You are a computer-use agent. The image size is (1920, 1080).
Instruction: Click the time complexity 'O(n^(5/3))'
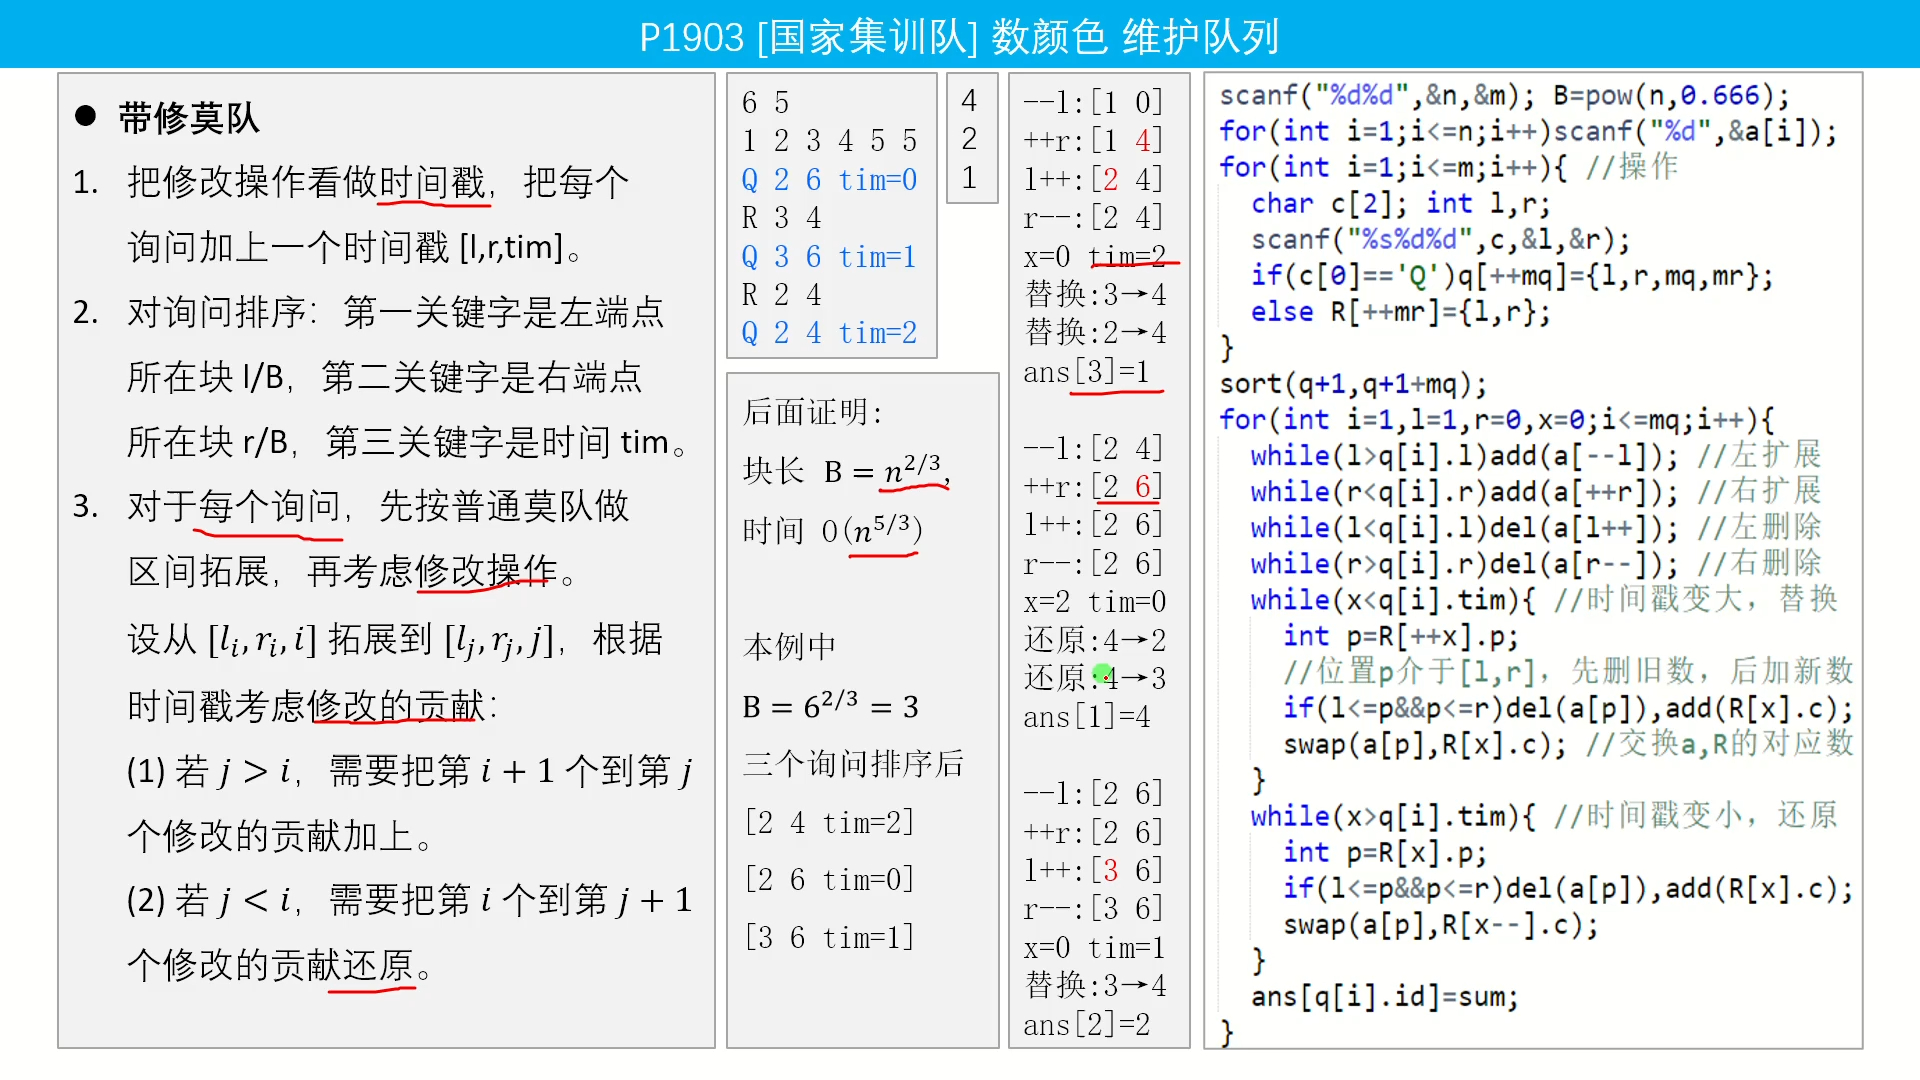click(871, 528)
